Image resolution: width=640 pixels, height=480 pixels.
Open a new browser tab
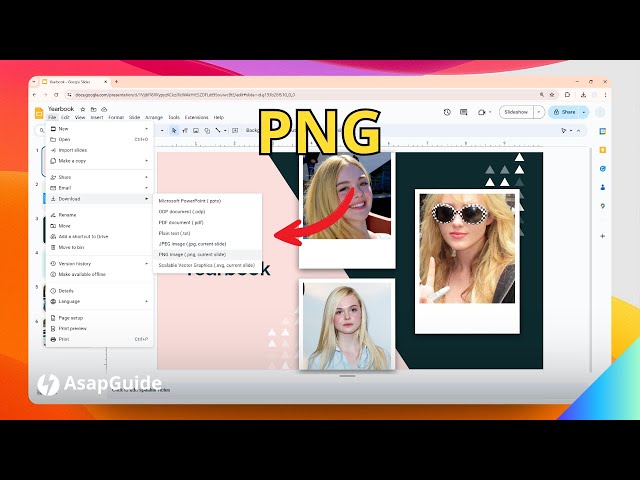[116, 82]
